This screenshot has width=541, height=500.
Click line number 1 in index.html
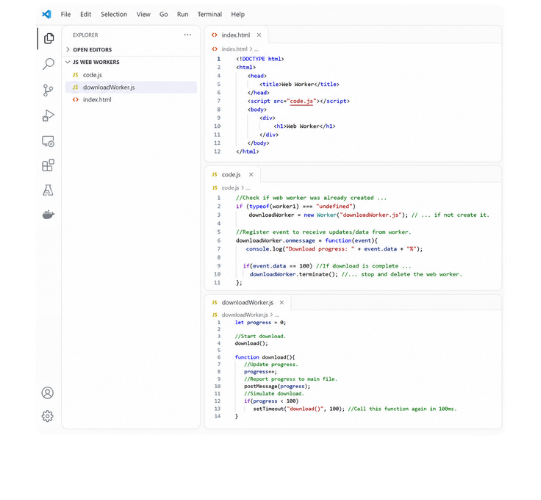[x=218, y=59]
